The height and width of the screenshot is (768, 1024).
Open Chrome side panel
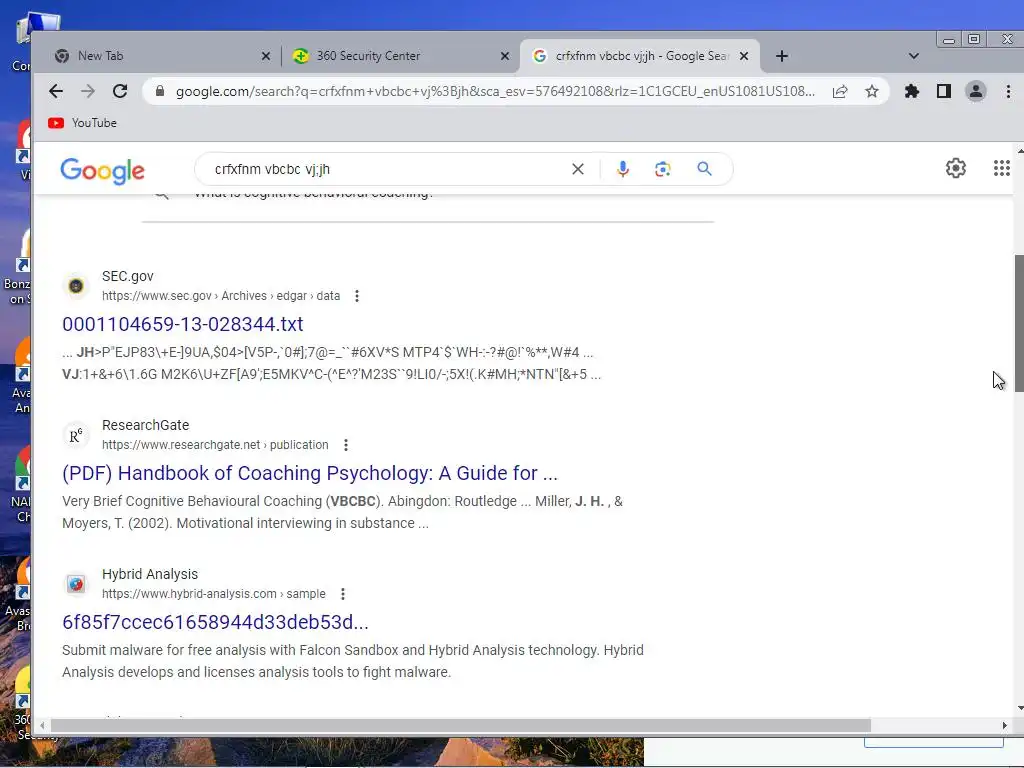[x=944, y=91]
